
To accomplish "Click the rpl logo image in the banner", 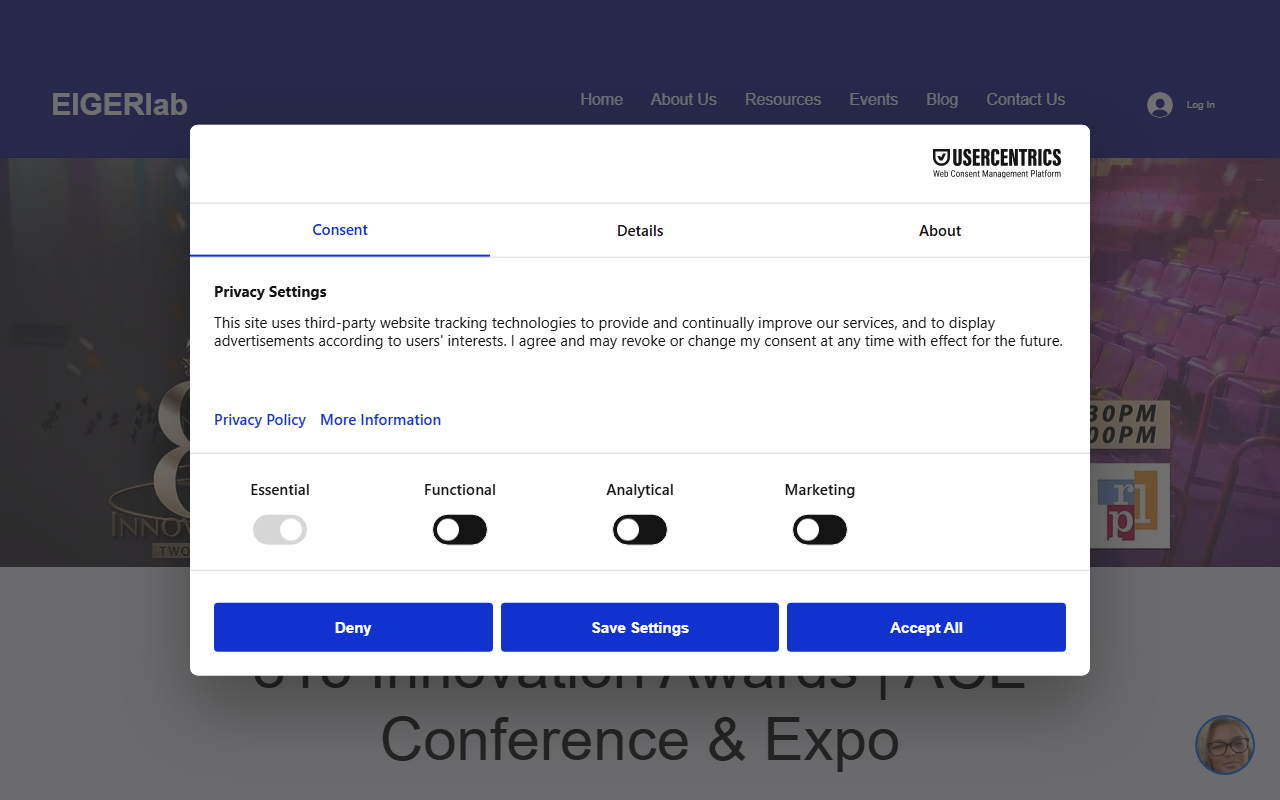I will (x=1132, y=506).
